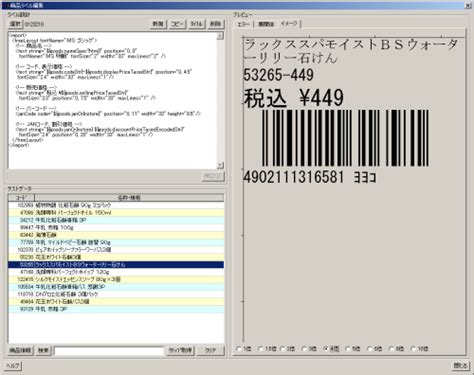The width and height of the screenshot is (474, 375).
Task: Click the タイトル button
Action: [196, 24]
